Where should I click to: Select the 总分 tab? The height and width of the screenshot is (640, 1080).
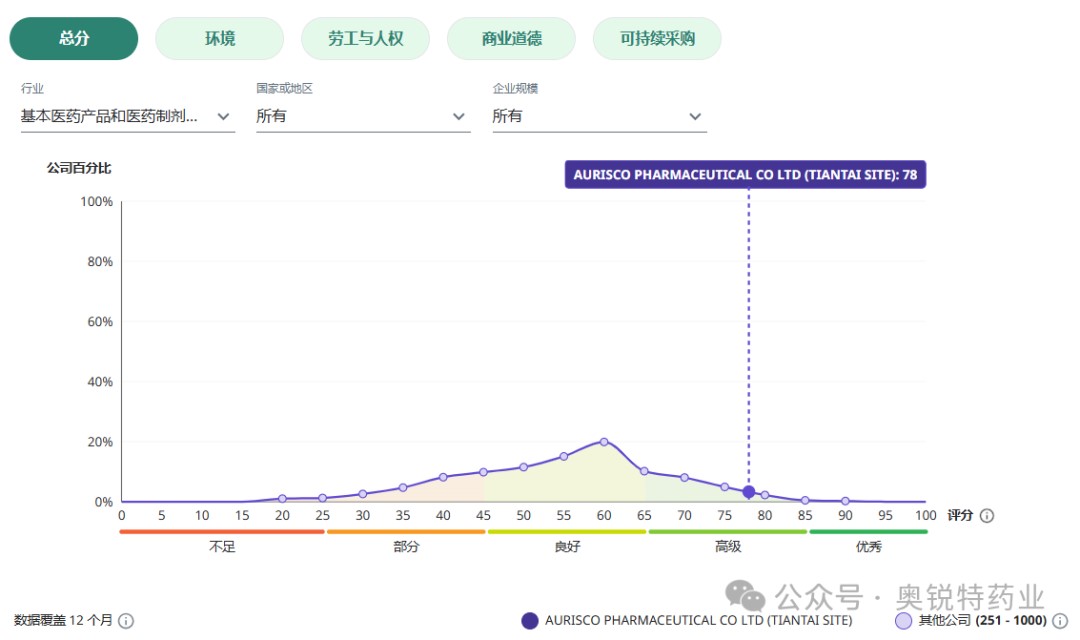[x=74, y=39]
